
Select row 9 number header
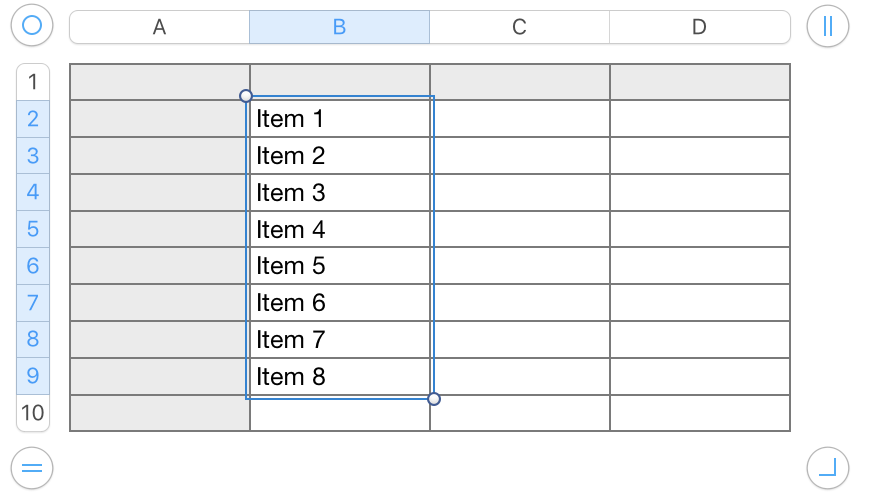pos(33,376)
